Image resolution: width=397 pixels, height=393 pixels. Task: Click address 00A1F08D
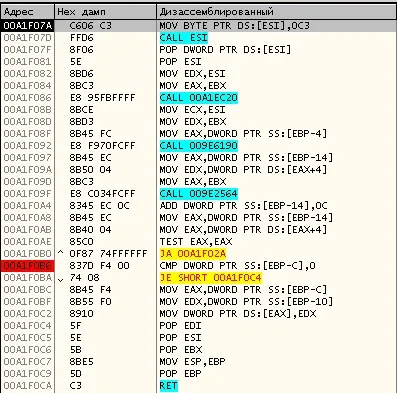[28, 122]
